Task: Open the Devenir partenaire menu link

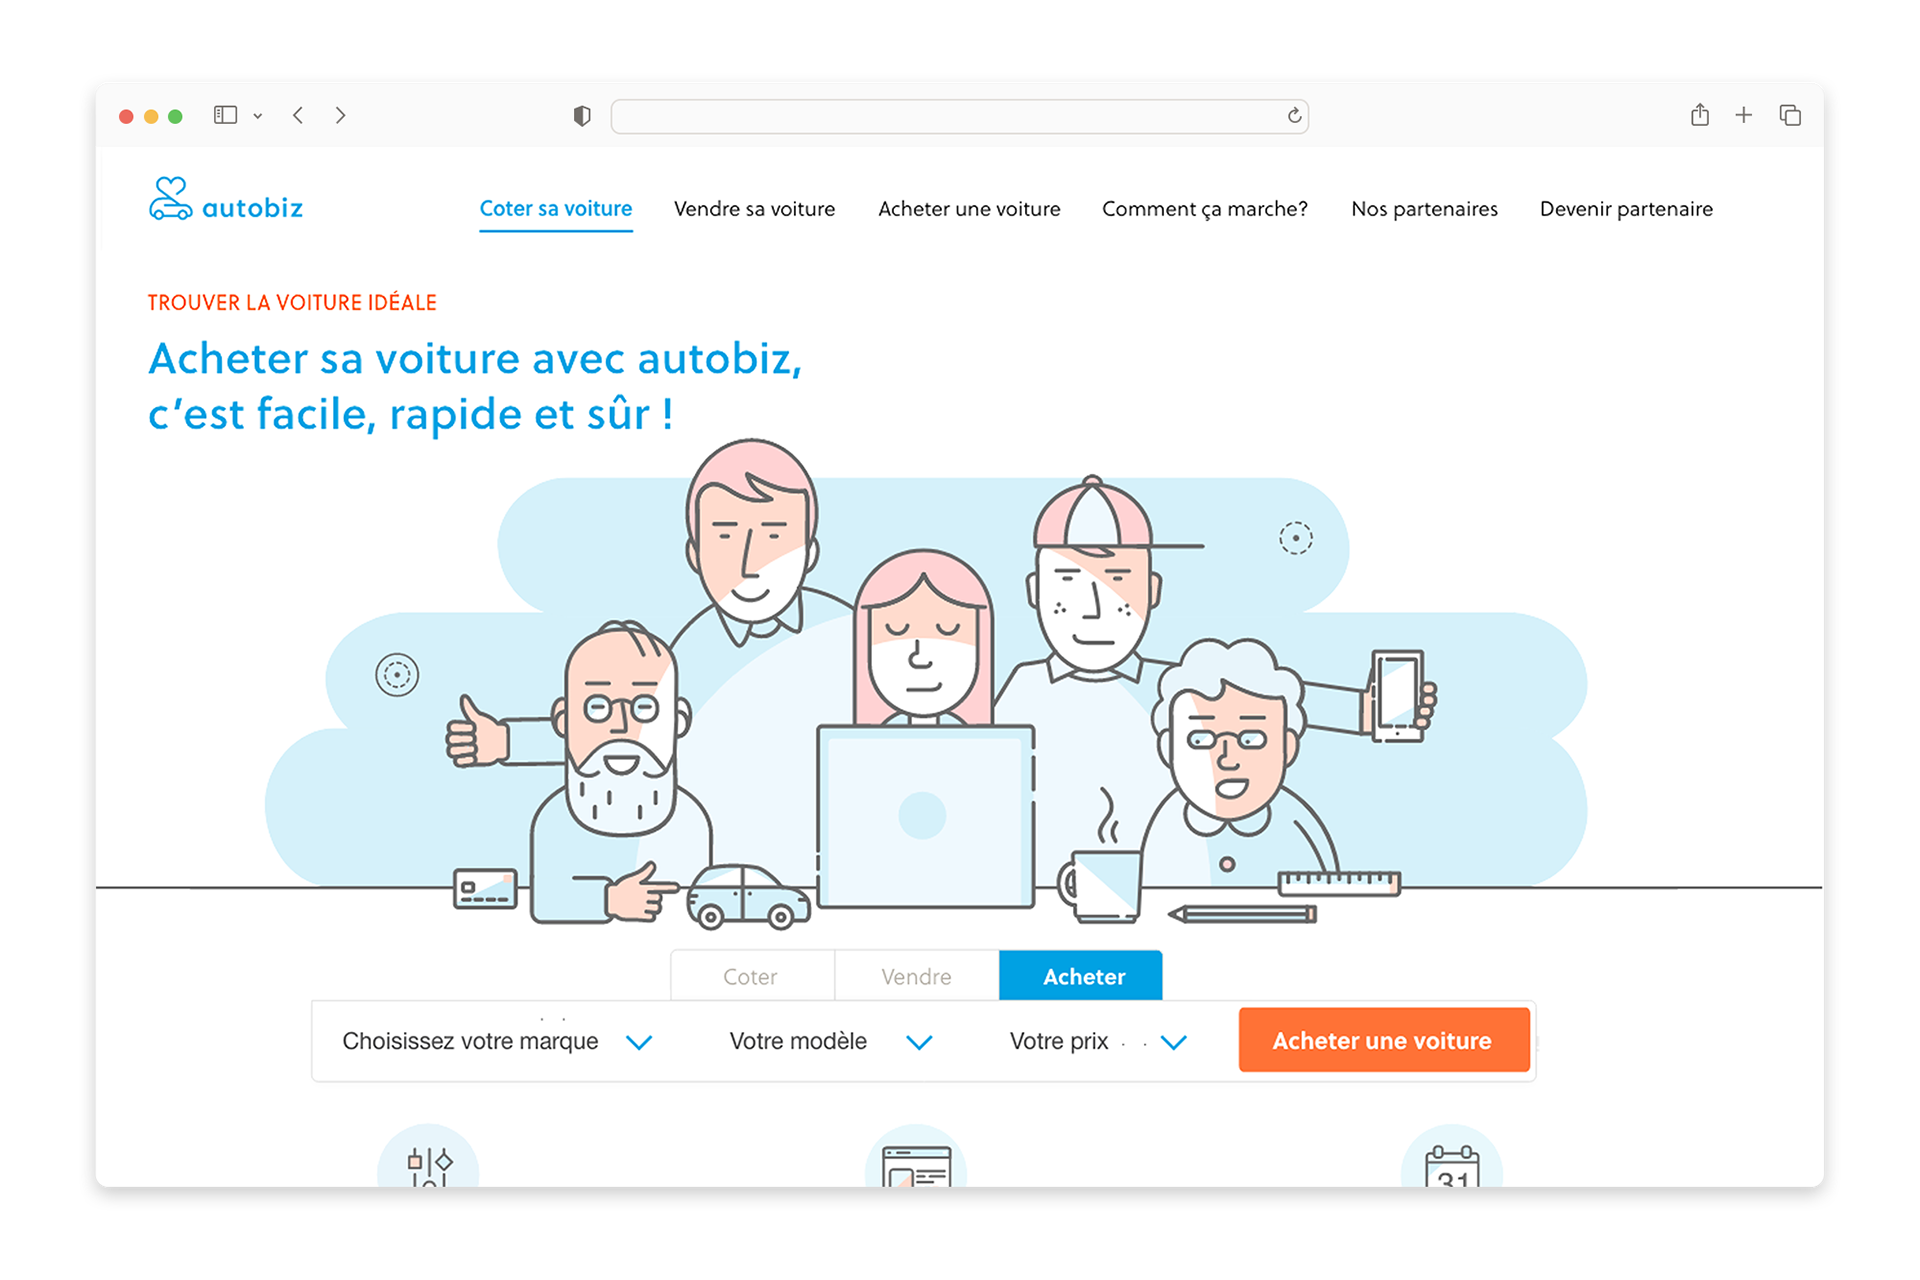Action: (x=1626, y=209)
